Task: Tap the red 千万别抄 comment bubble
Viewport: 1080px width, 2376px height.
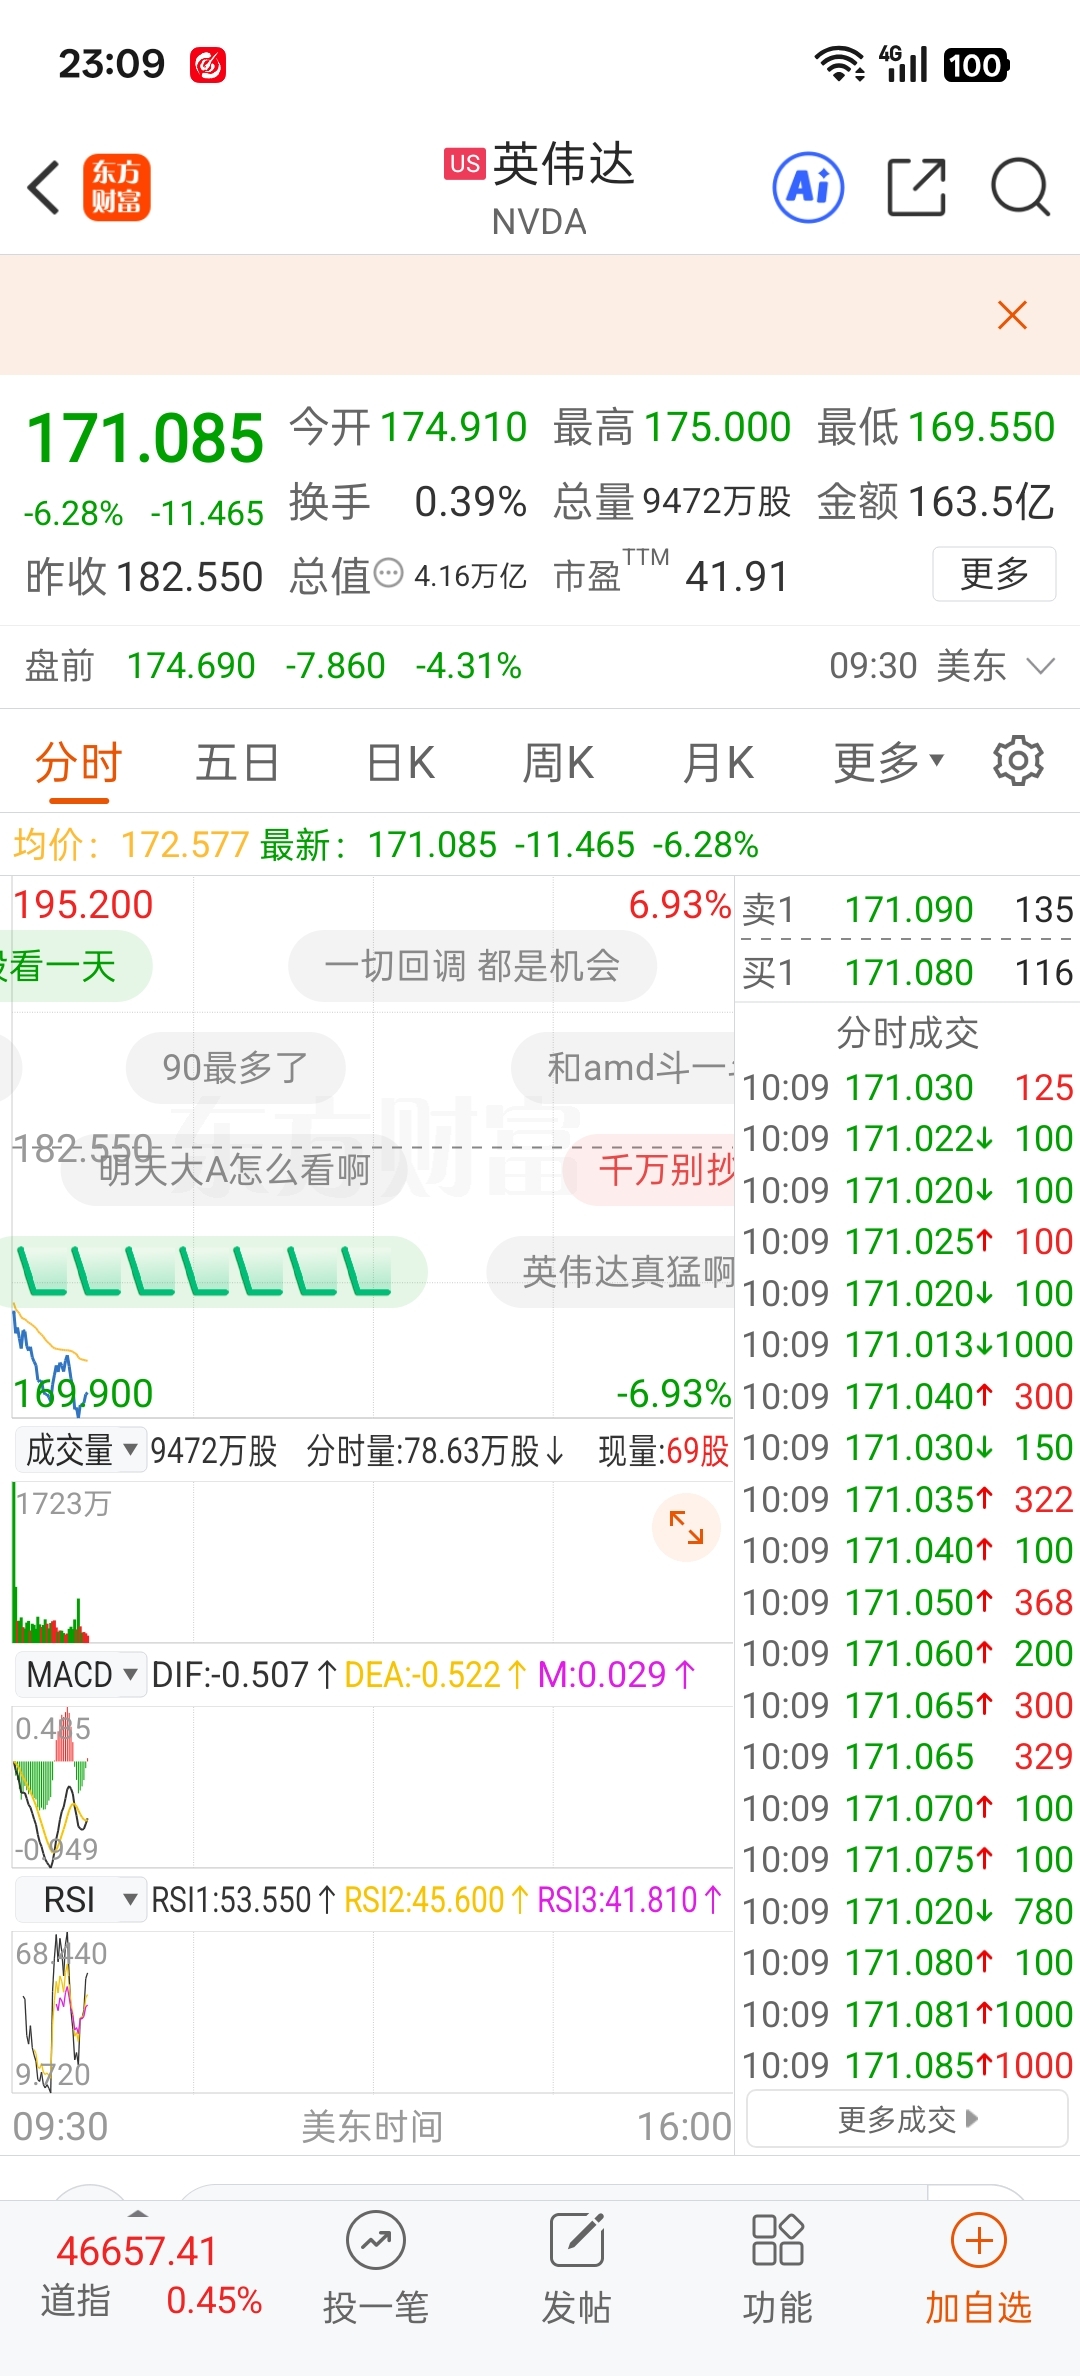Action: pos(650,1169)
